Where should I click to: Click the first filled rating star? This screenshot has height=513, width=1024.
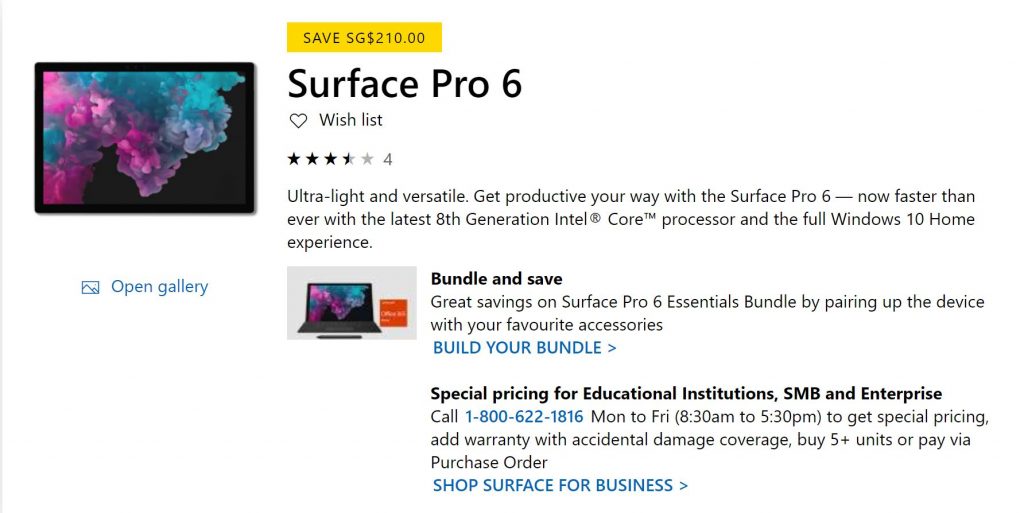coord(294,158)
